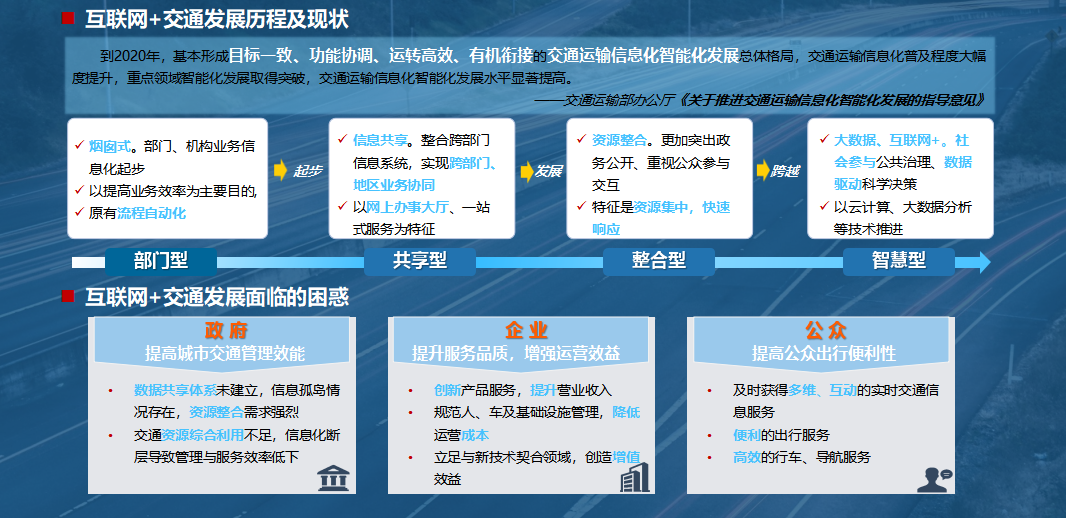Click the line 以提高业务效率为主要目的

(173, 191)
